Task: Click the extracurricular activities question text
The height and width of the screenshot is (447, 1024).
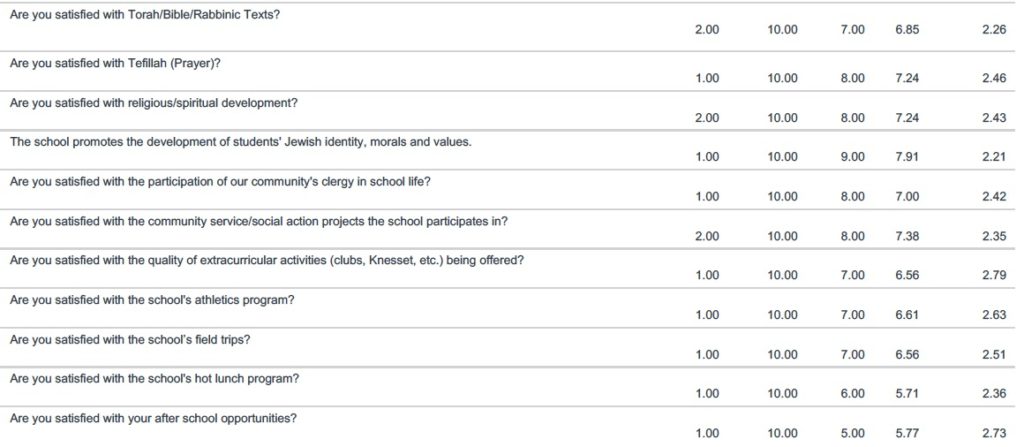Action: pos(267,259)
